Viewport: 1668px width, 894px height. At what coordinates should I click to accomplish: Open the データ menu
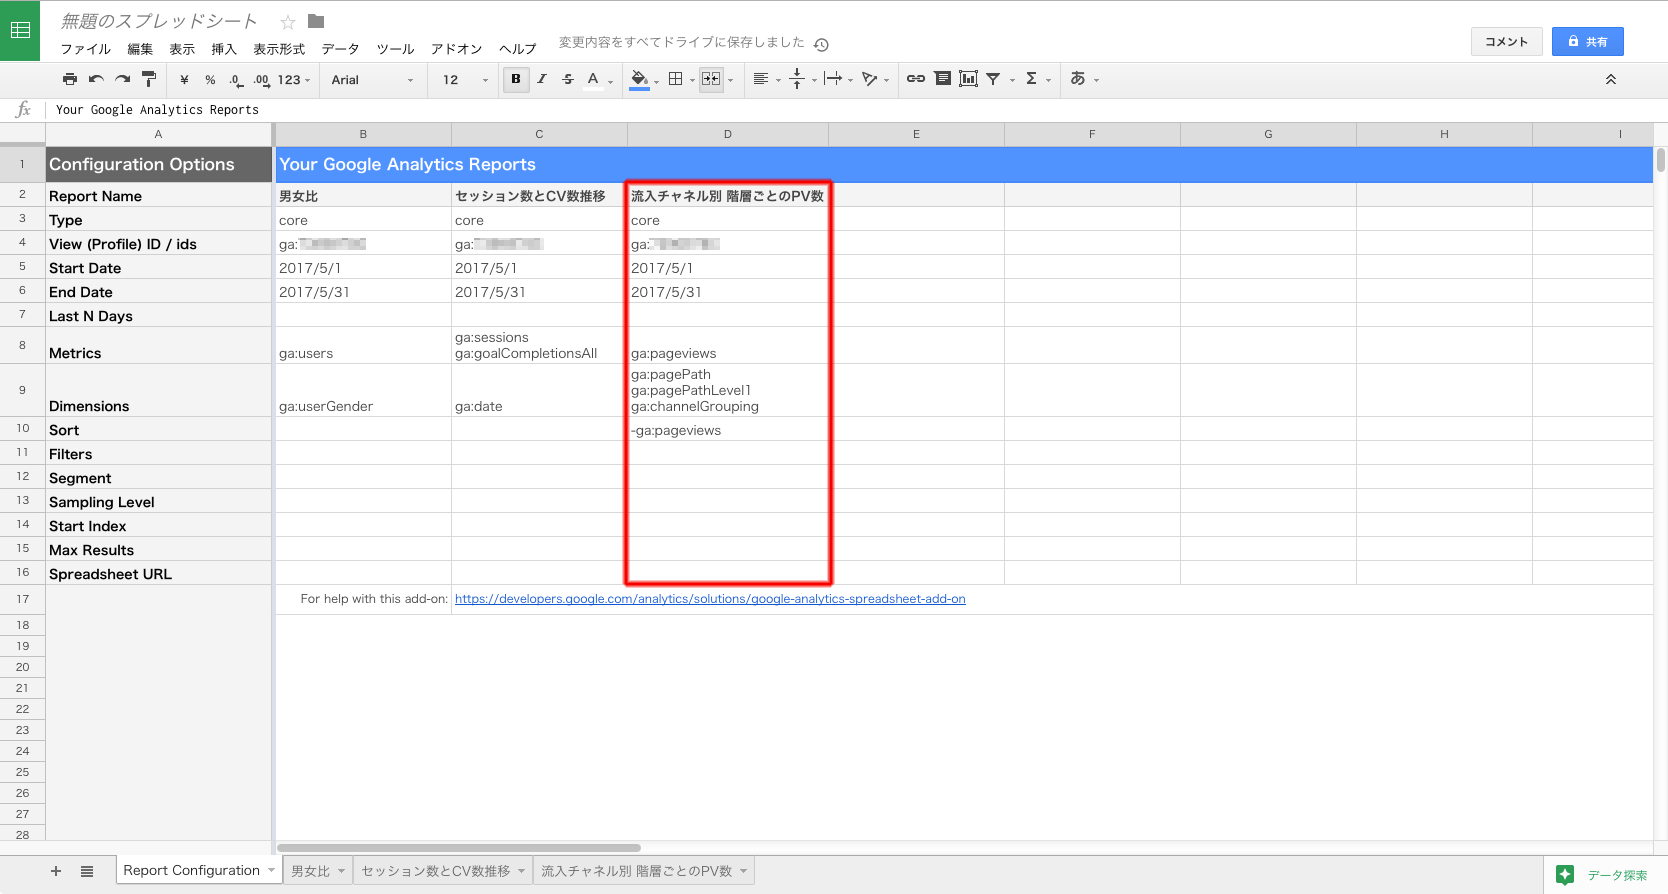[340, 49]
